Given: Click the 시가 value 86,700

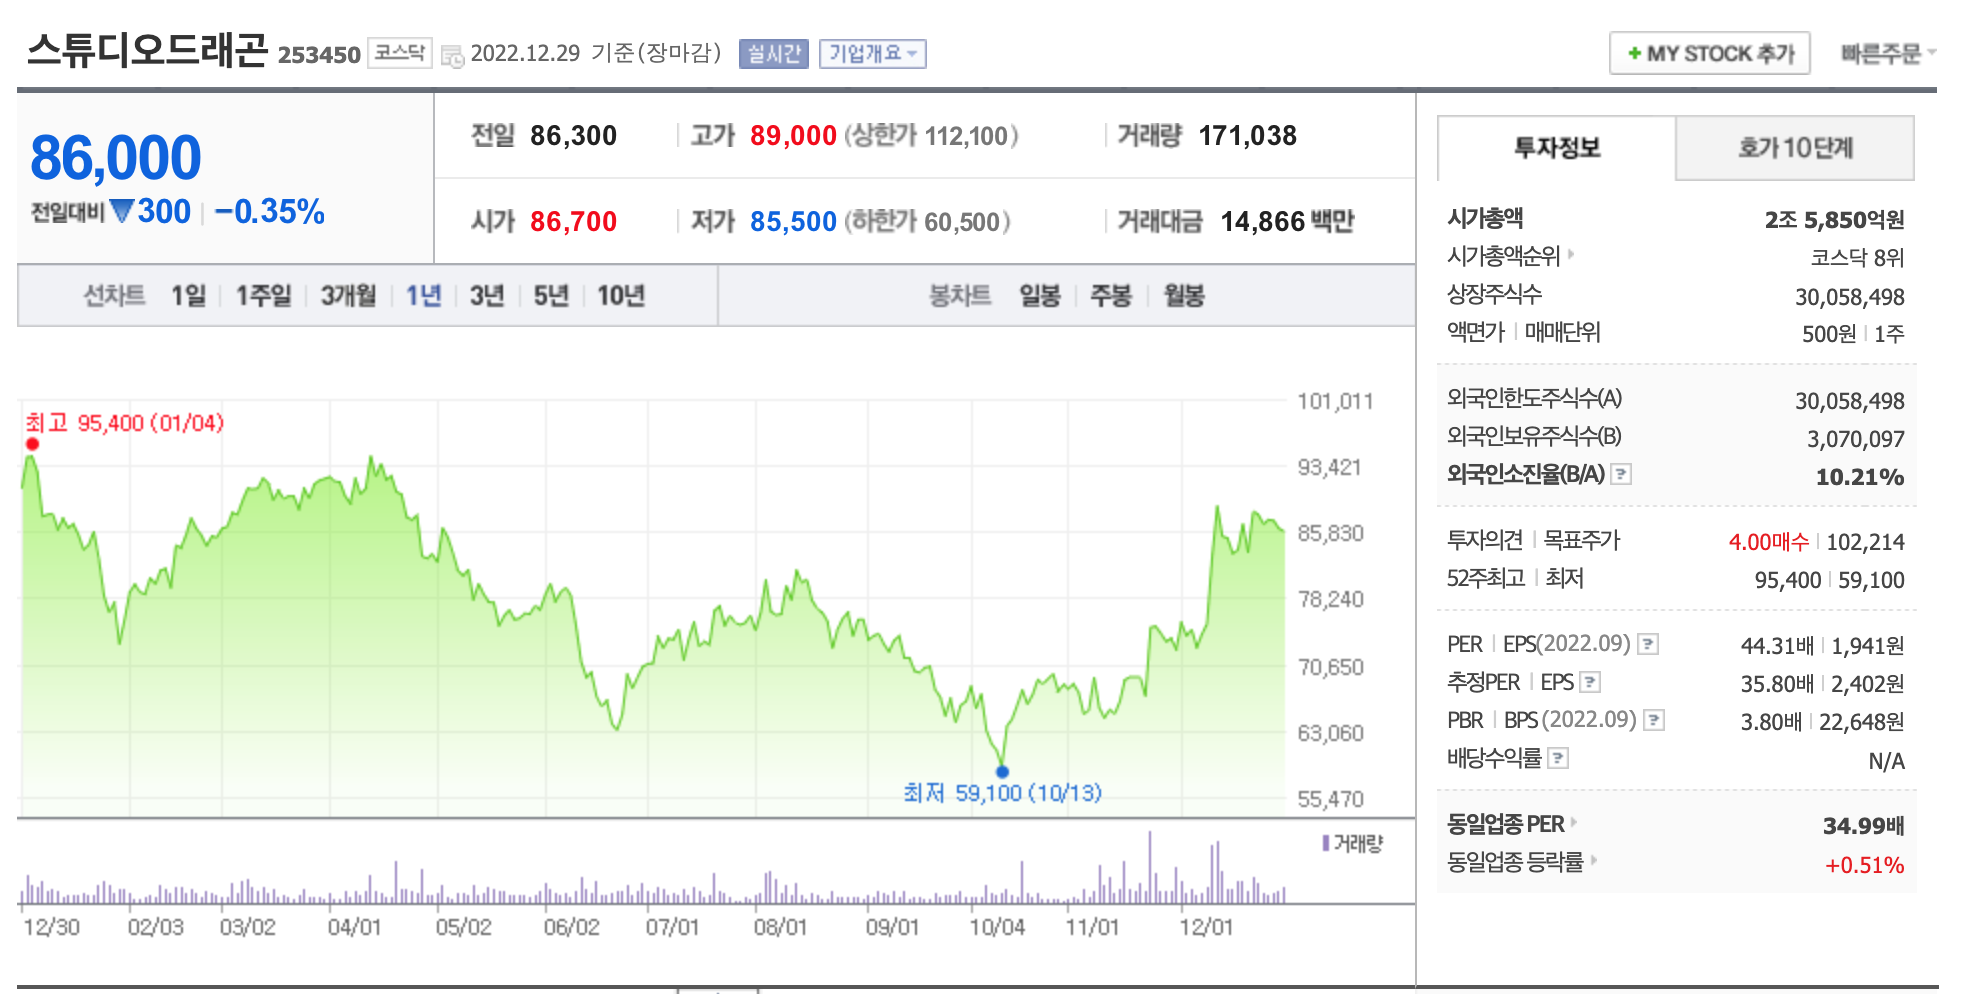Looking at the screenshot, I should [x=573, y=222].
